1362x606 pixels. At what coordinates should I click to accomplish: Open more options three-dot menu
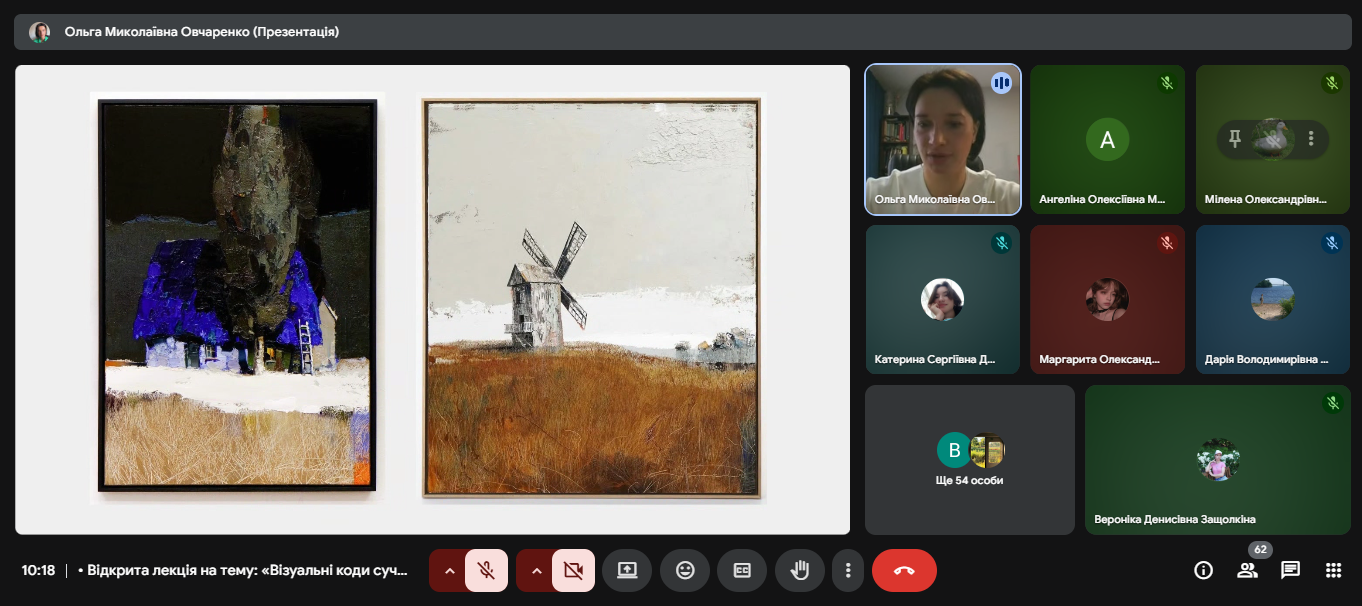point(848,571)
